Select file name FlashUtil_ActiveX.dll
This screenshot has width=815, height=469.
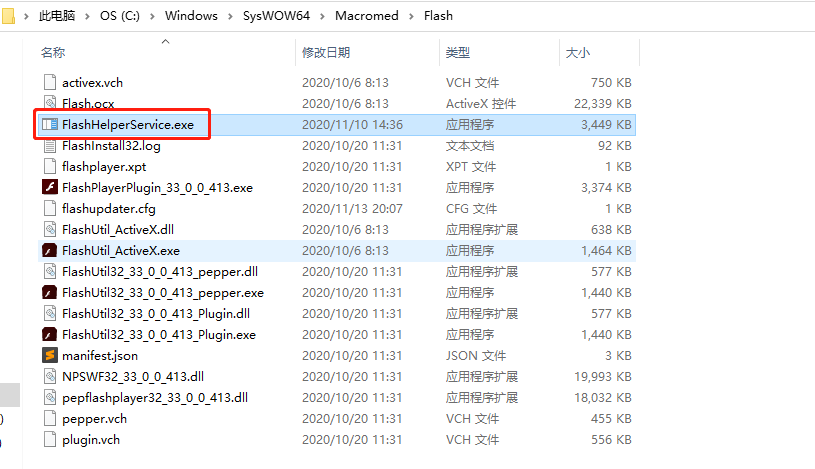(x=118, y=230)
